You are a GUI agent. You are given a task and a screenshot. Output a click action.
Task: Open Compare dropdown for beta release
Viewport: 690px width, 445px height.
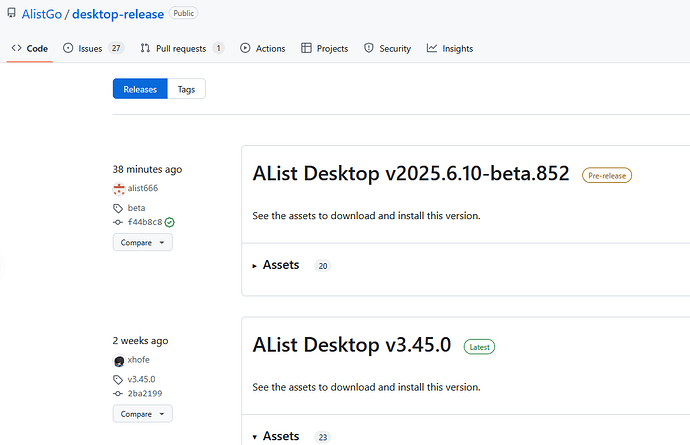[143, 243]
